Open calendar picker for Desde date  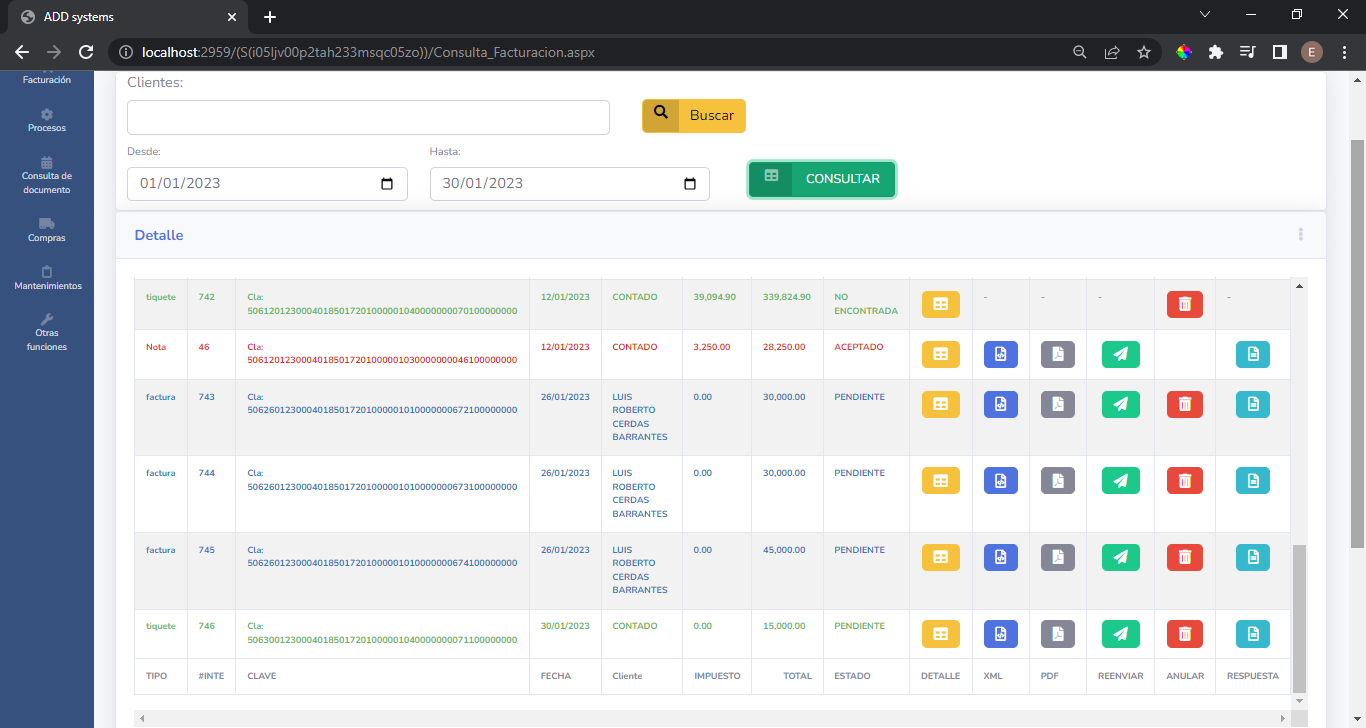coord(387,184)
